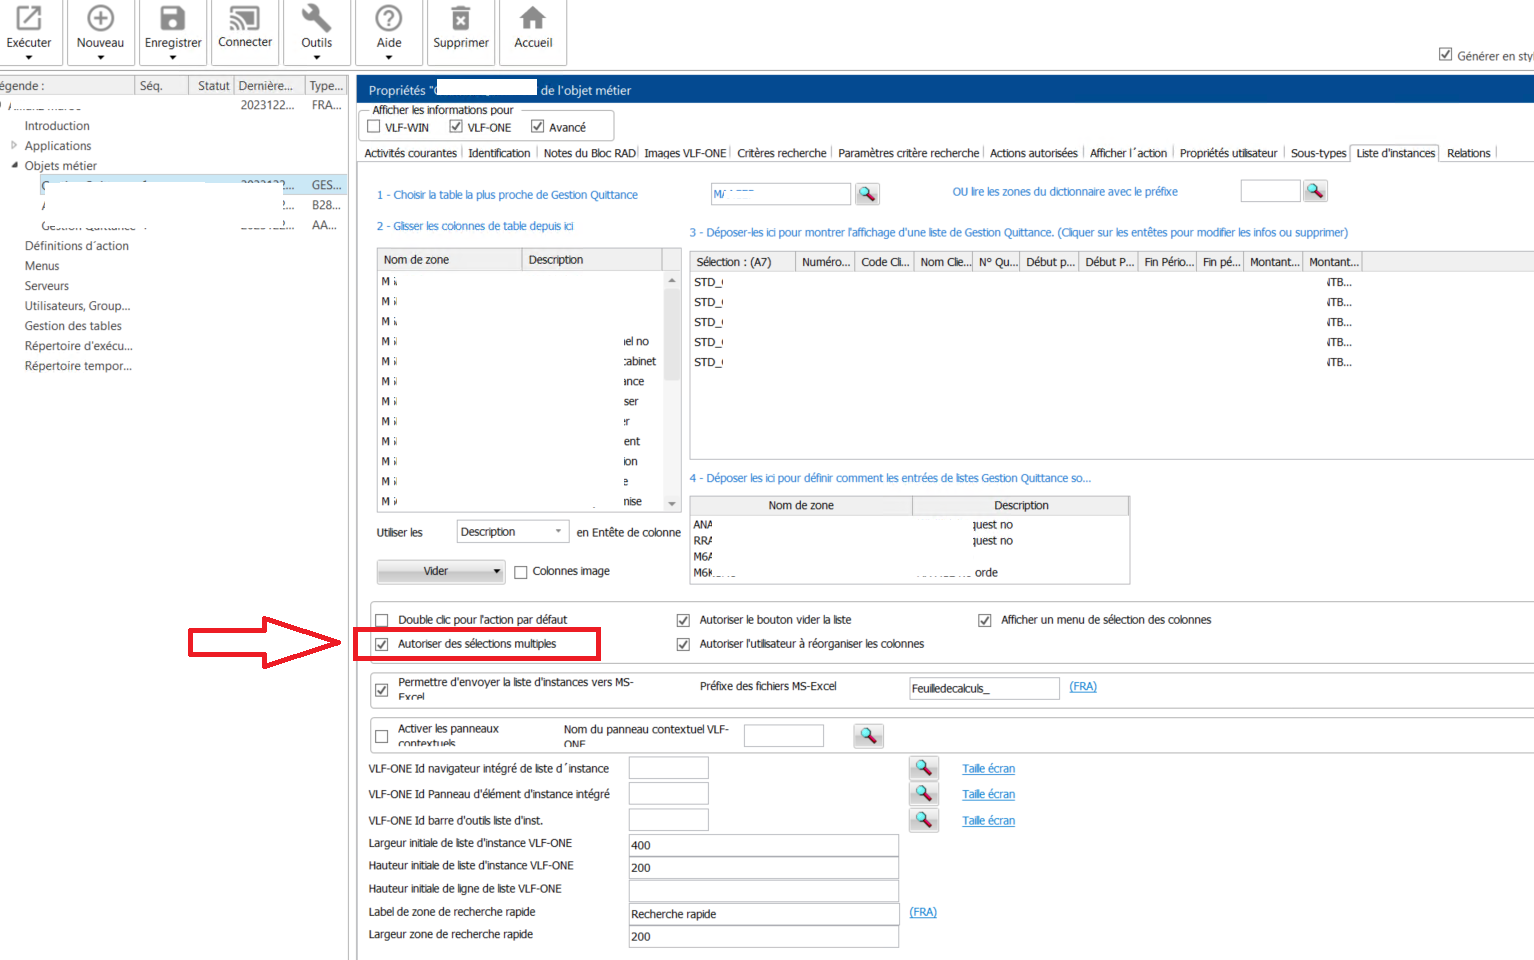The height and width of the screenshot is (960, 1534).
Task: Click the Exécuter toolbar icon
Action: [29, 19]
